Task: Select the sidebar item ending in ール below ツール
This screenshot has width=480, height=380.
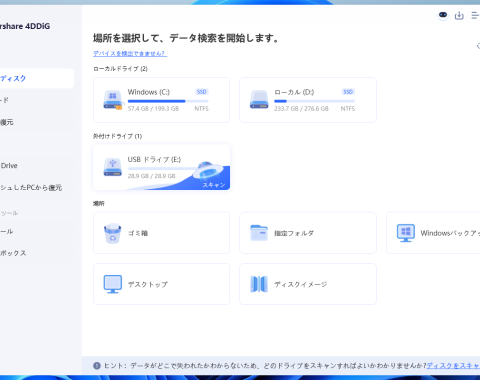Action: (37, 231)
